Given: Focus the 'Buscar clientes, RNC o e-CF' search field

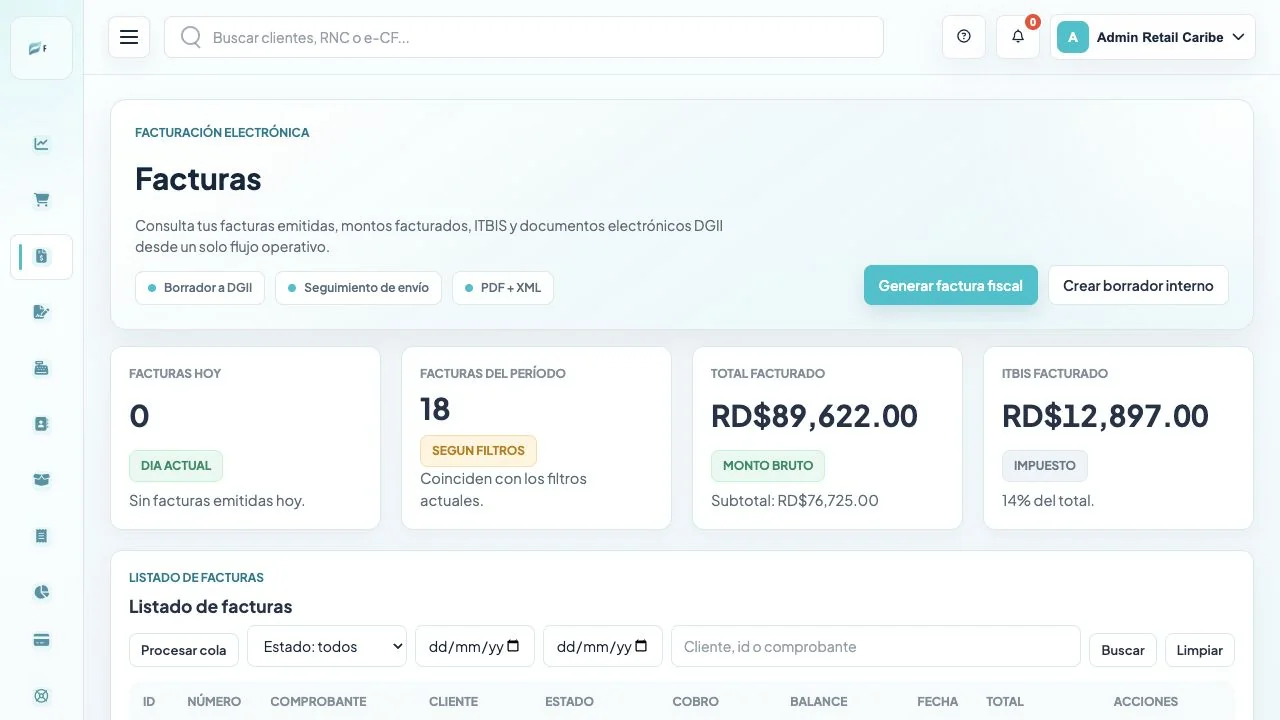Looking at the screenshot, I should [524, 37].
